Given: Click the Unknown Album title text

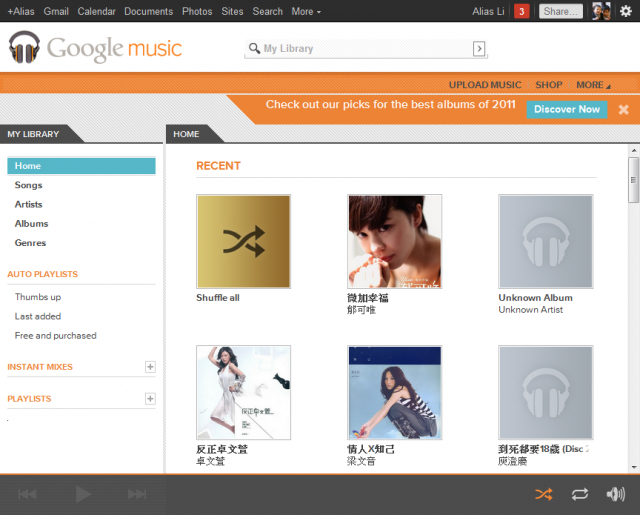Looking at the screenshot, I should (x=536, y=297).
